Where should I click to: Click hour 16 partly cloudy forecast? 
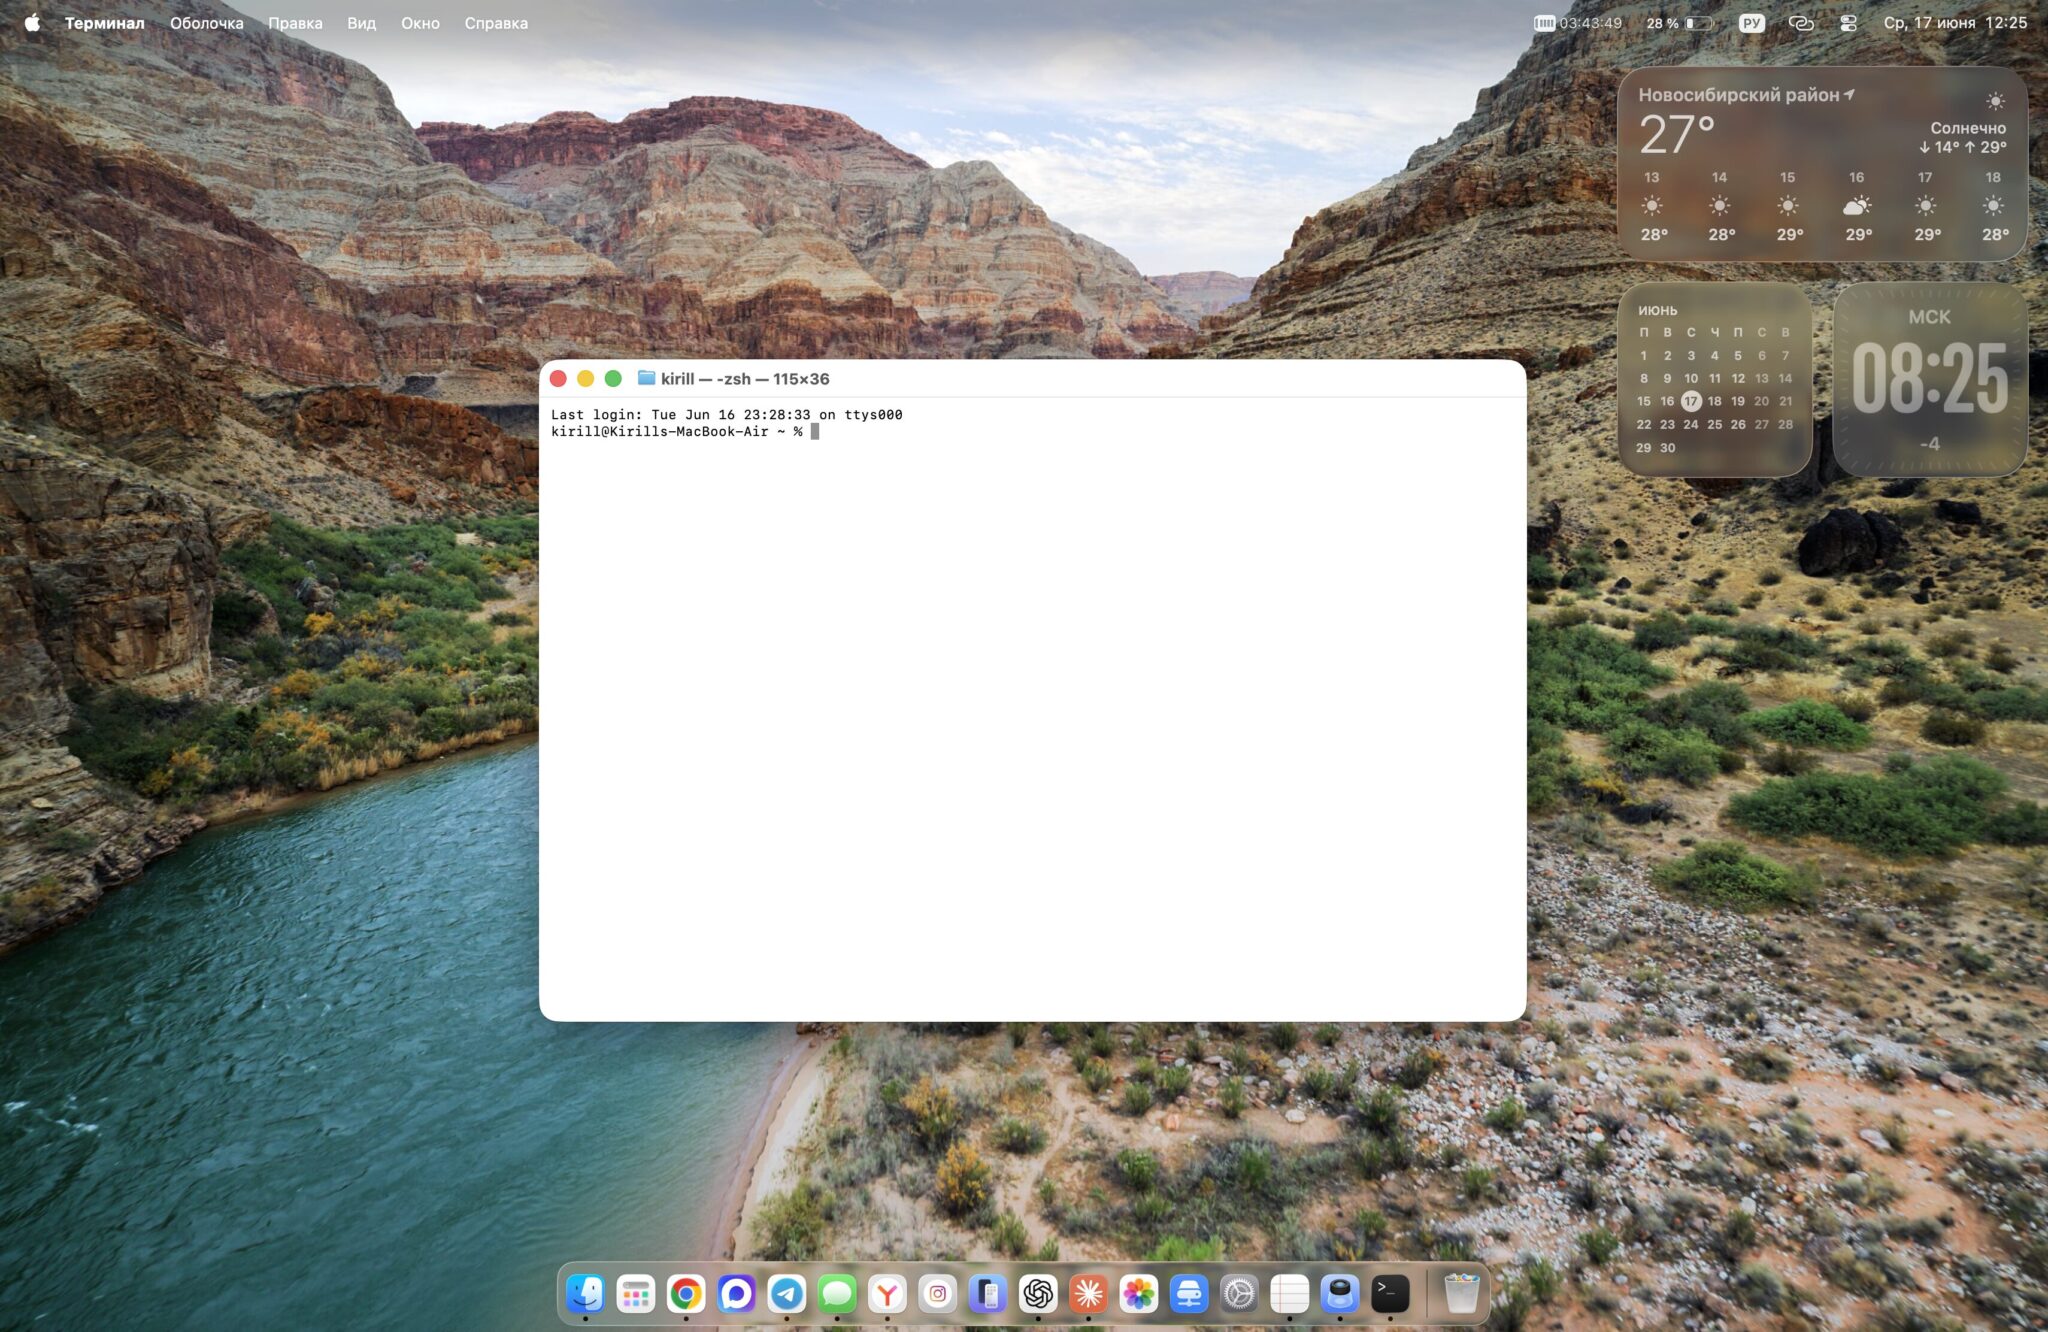click(1857, 206)
